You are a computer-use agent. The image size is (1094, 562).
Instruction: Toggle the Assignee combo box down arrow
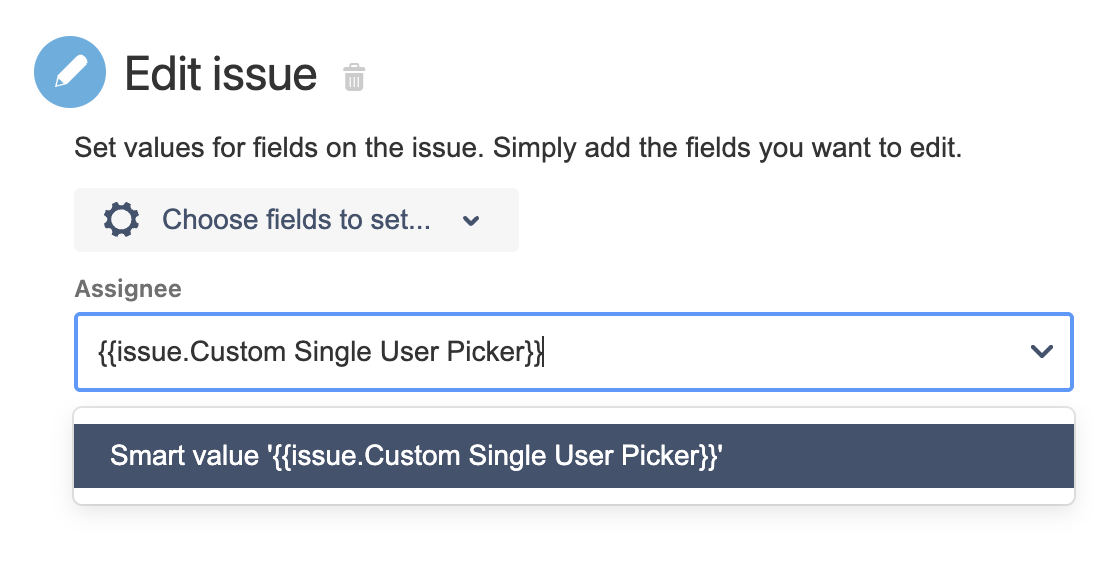coord(1041,351)
